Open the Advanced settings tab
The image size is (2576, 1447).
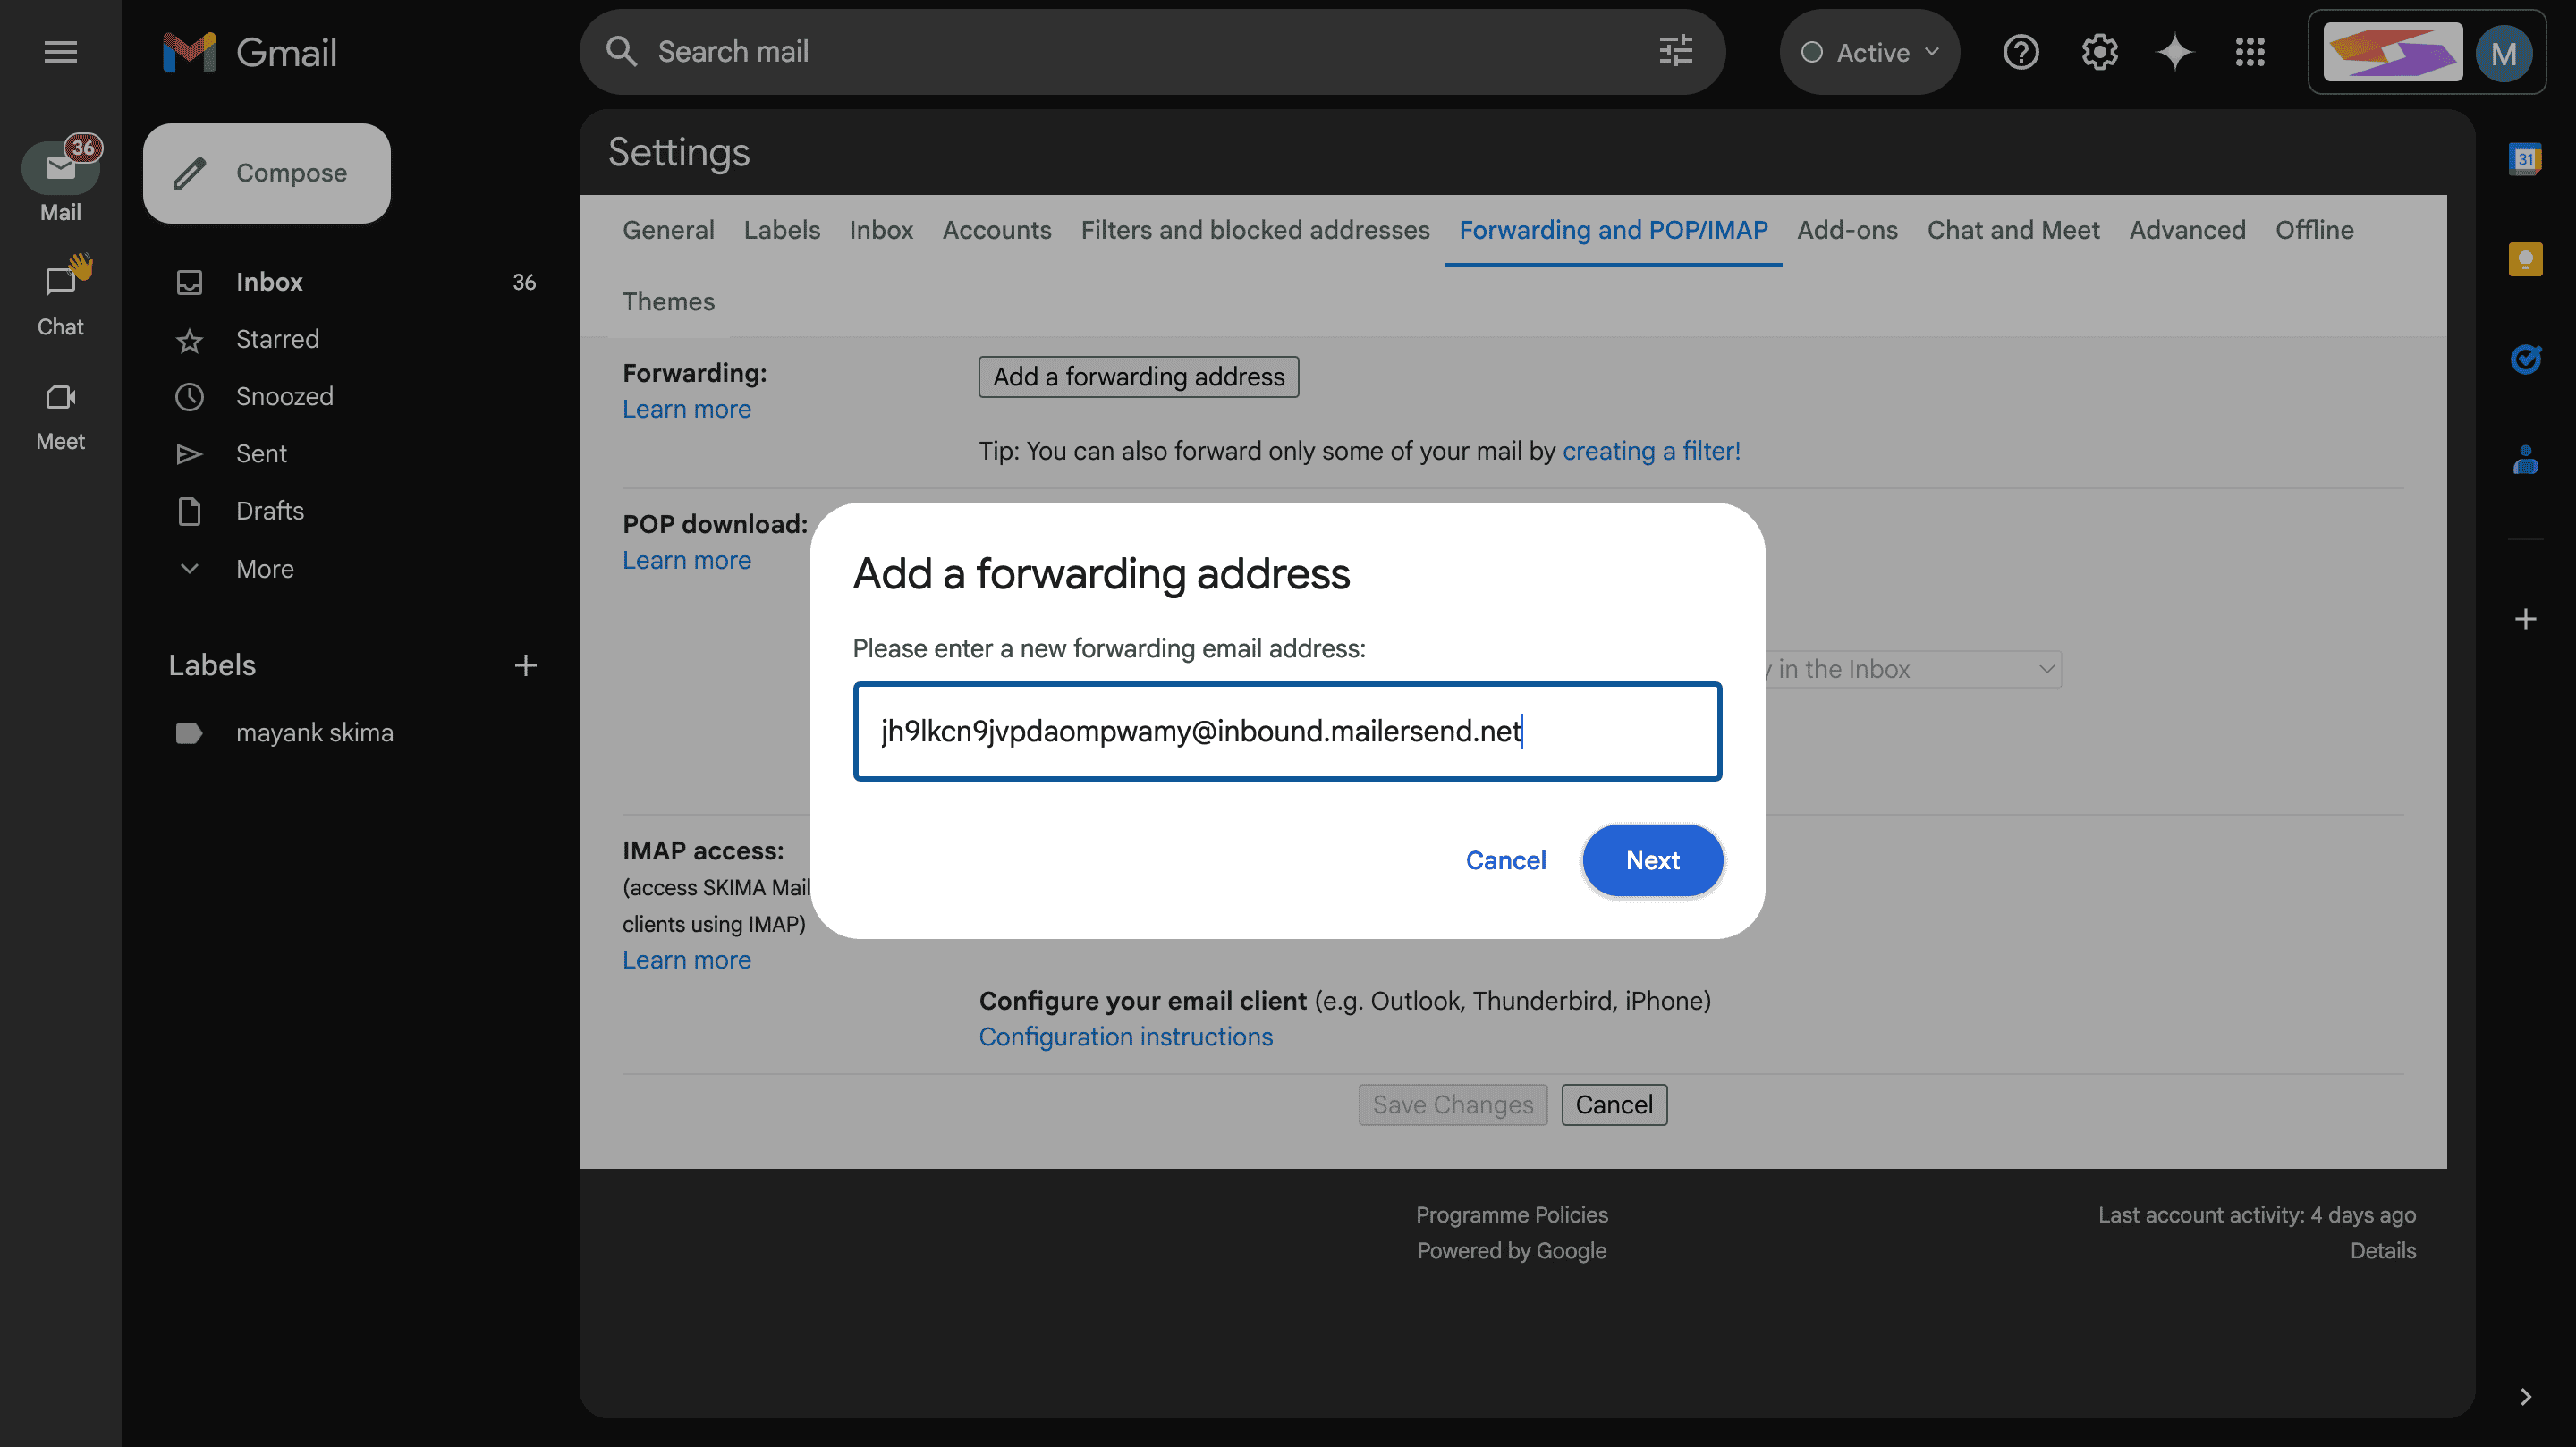coord(2186,230)
